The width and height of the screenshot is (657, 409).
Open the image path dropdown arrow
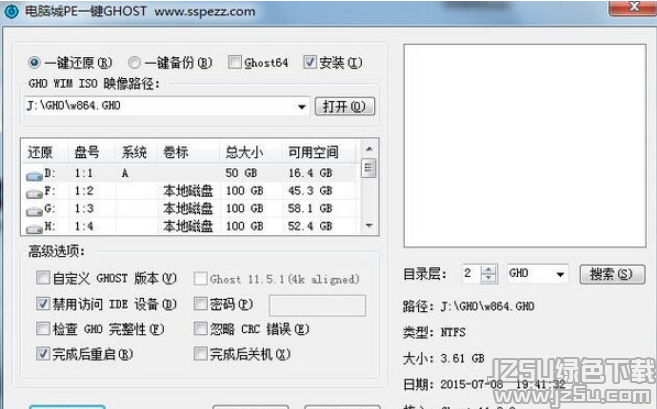(x=302, y=106)
